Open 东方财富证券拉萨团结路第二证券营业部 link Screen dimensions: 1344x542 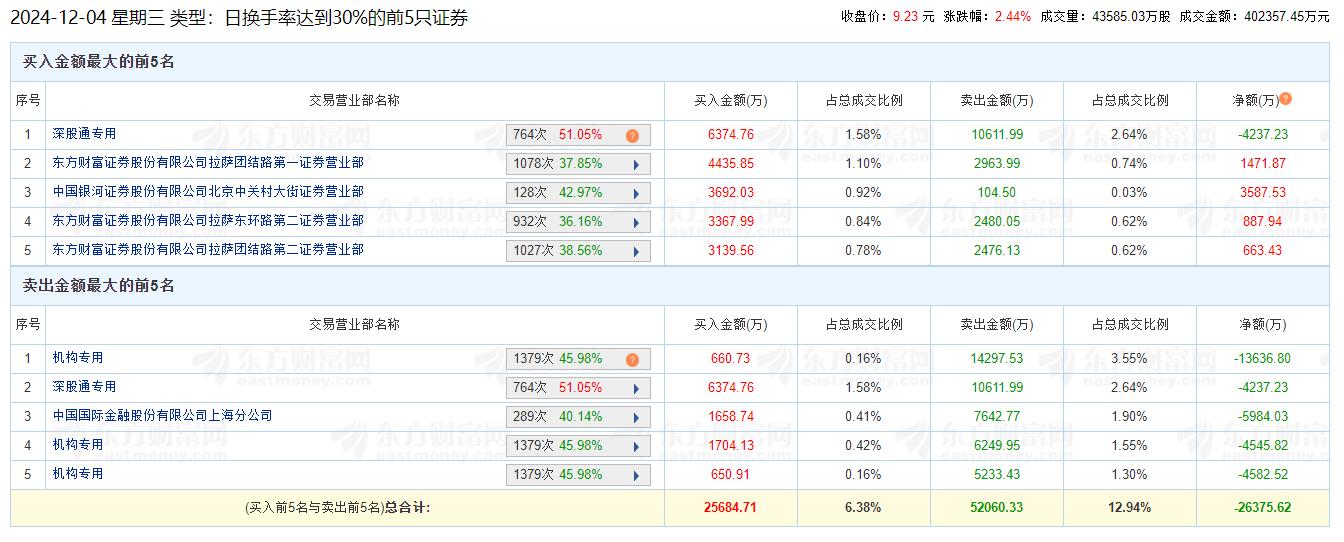point(208,250)
